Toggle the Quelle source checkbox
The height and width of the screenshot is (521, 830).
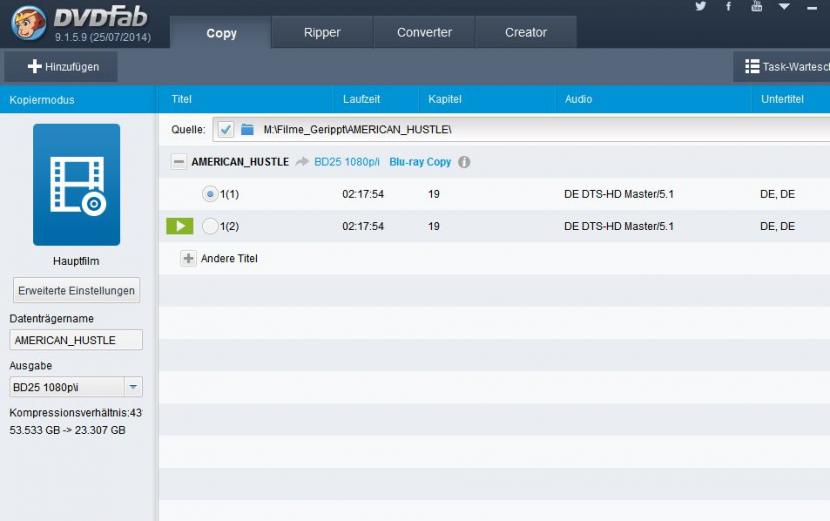(225, 129)
